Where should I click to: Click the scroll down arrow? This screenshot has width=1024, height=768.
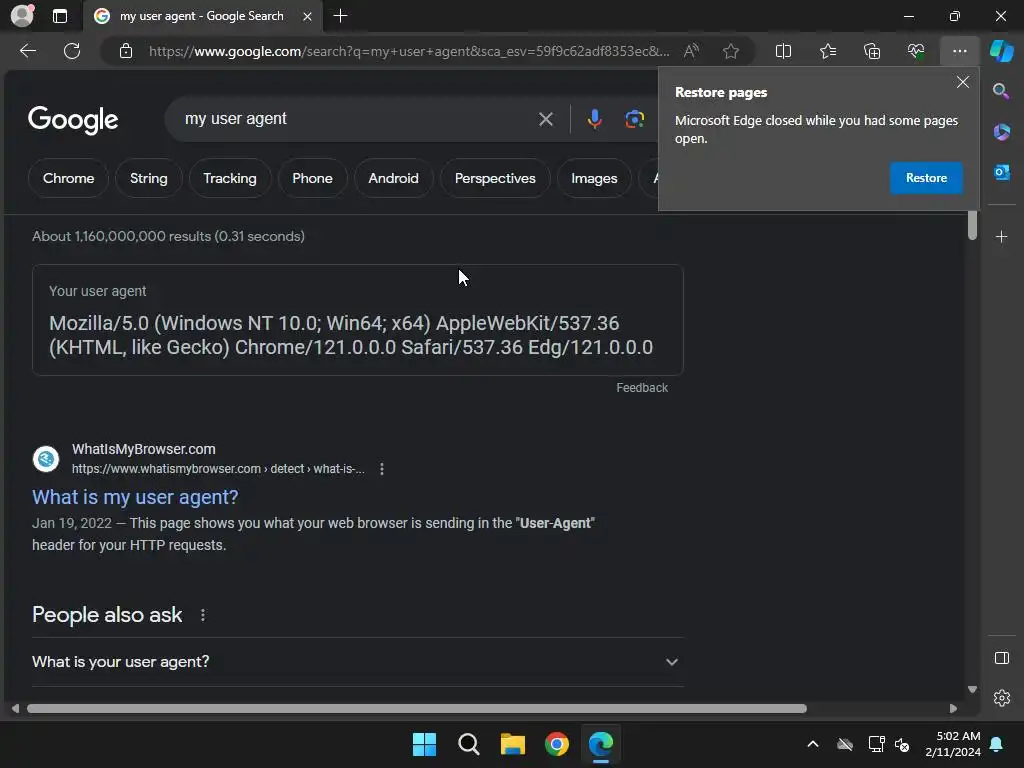pos(972,690)
